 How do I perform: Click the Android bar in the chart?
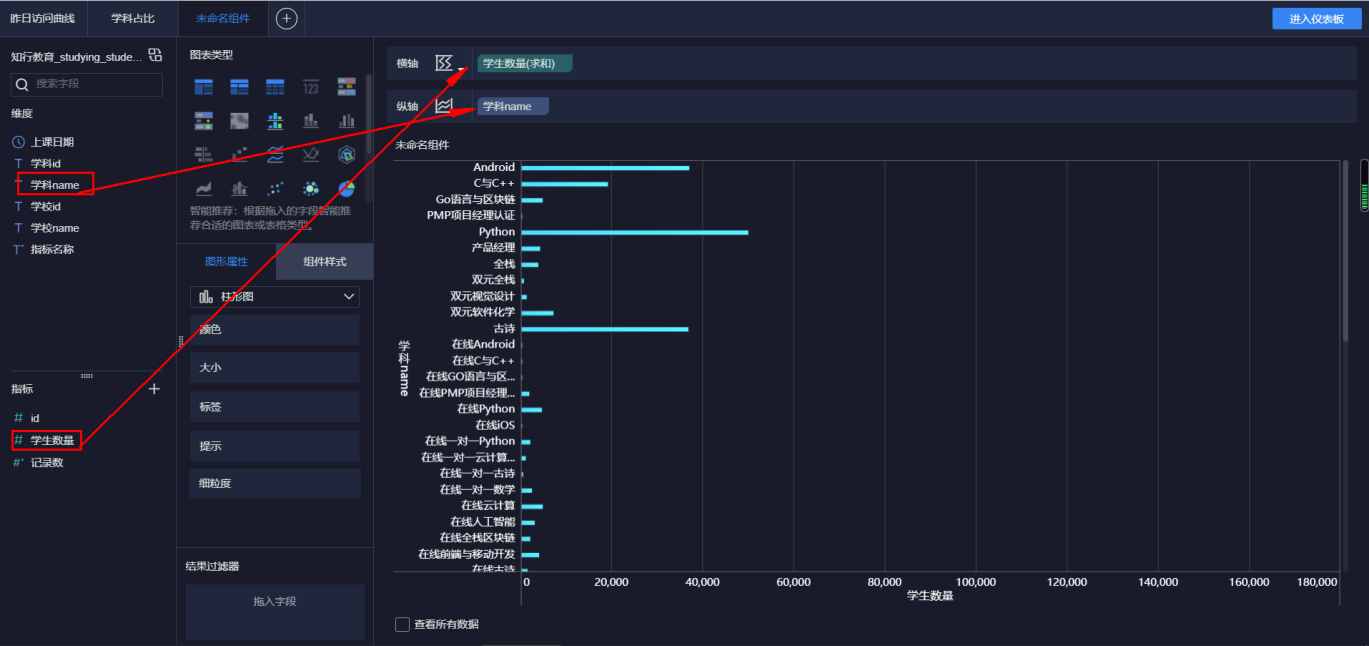pyautogui.click(x=605, y=167)
